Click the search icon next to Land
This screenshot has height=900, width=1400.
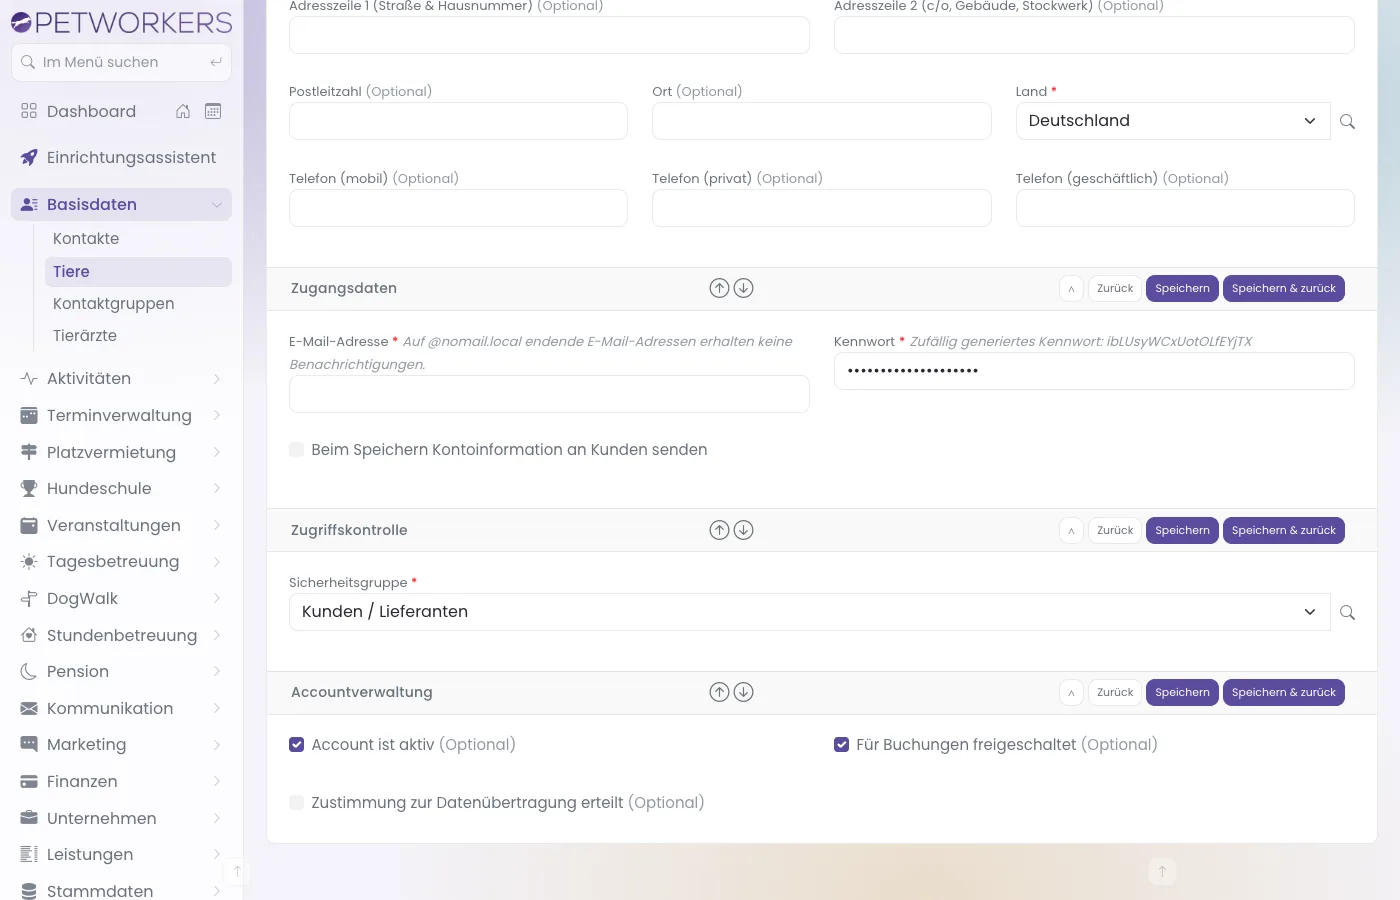[1347, 121]
